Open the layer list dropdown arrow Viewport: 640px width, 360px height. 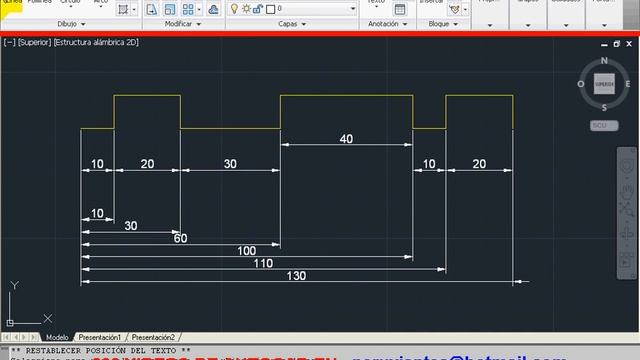(x=353, y=9)
